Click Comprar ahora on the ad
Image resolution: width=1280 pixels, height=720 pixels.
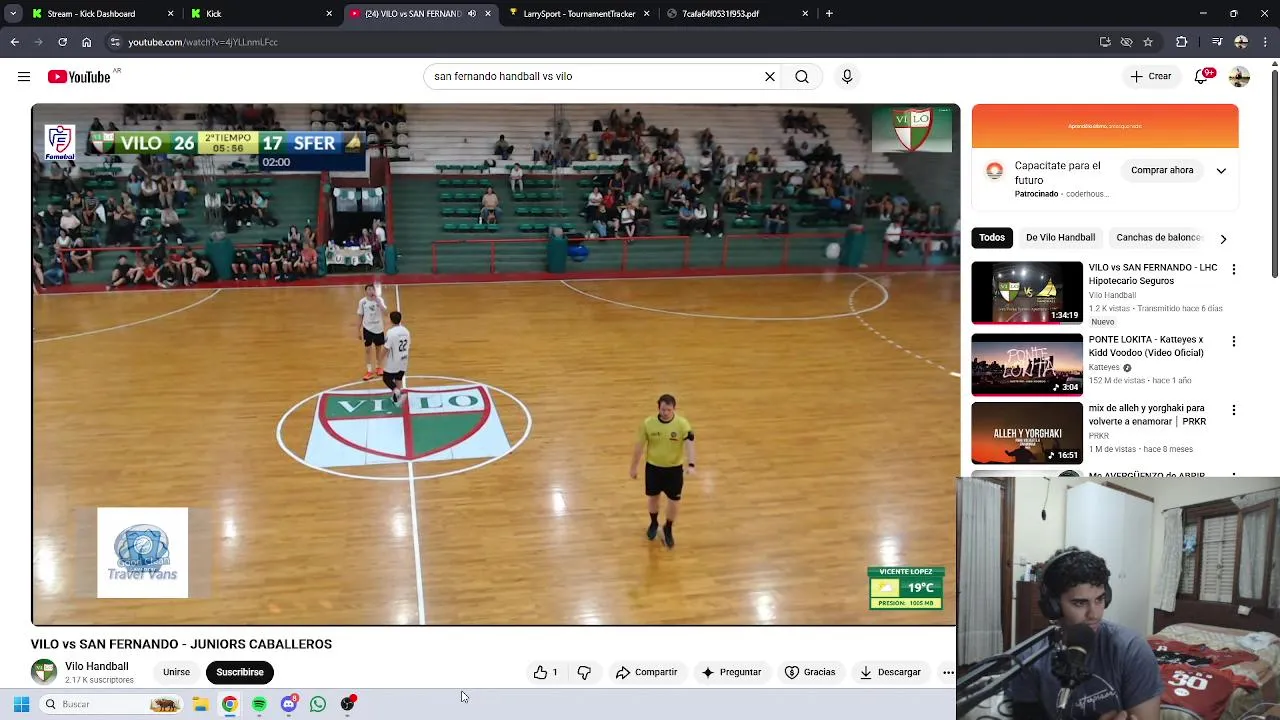click(1162, 170)
